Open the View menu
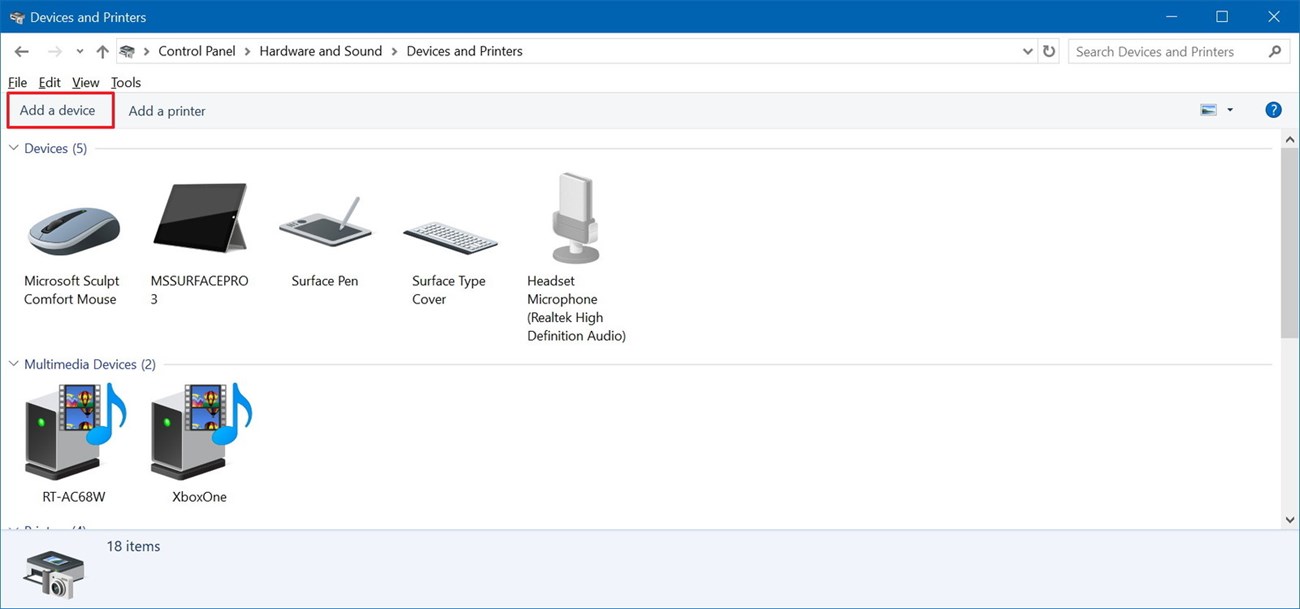Image resolution: width=1300 pixels, height=609 pixels. (85, 82)
